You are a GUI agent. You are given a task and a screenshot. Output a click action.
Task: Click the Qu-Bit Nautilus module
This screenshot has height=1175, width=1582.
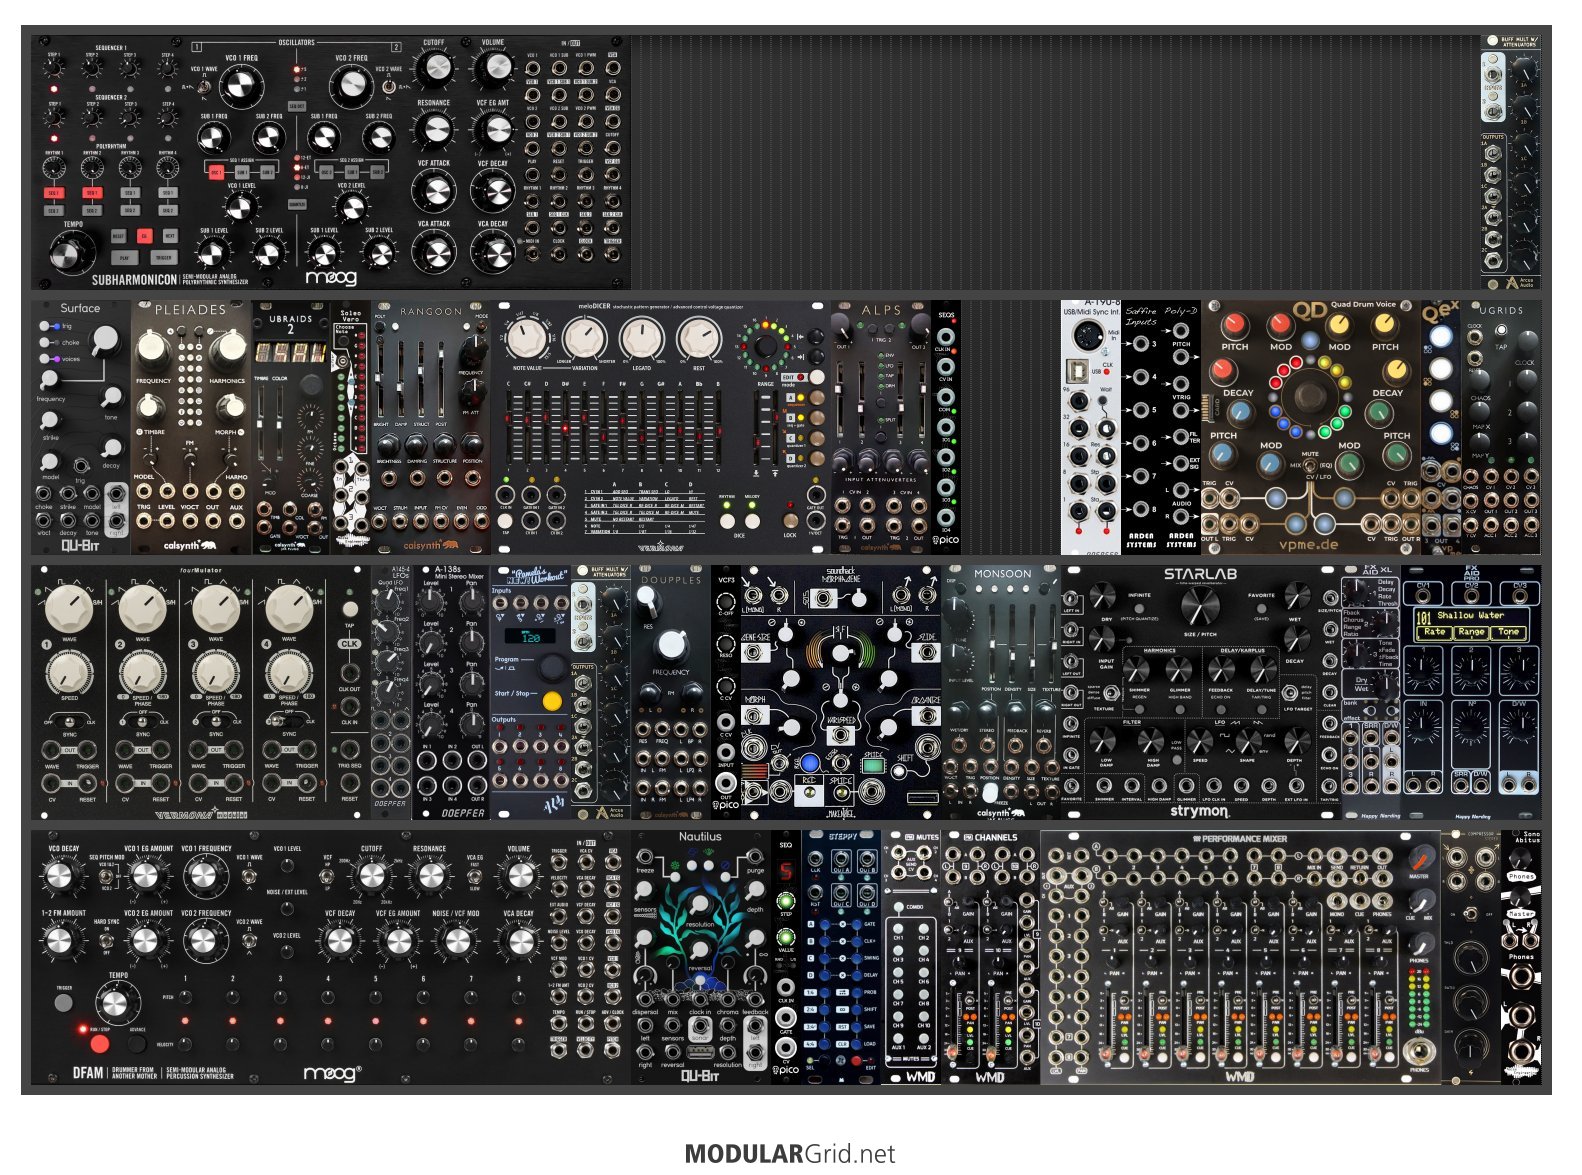tap(701, 958)
